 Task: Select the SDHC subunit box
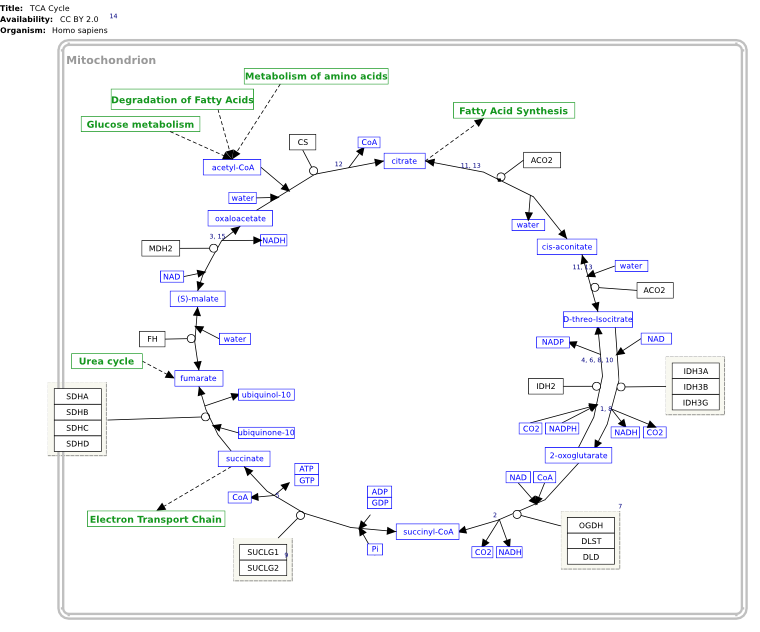78,428
